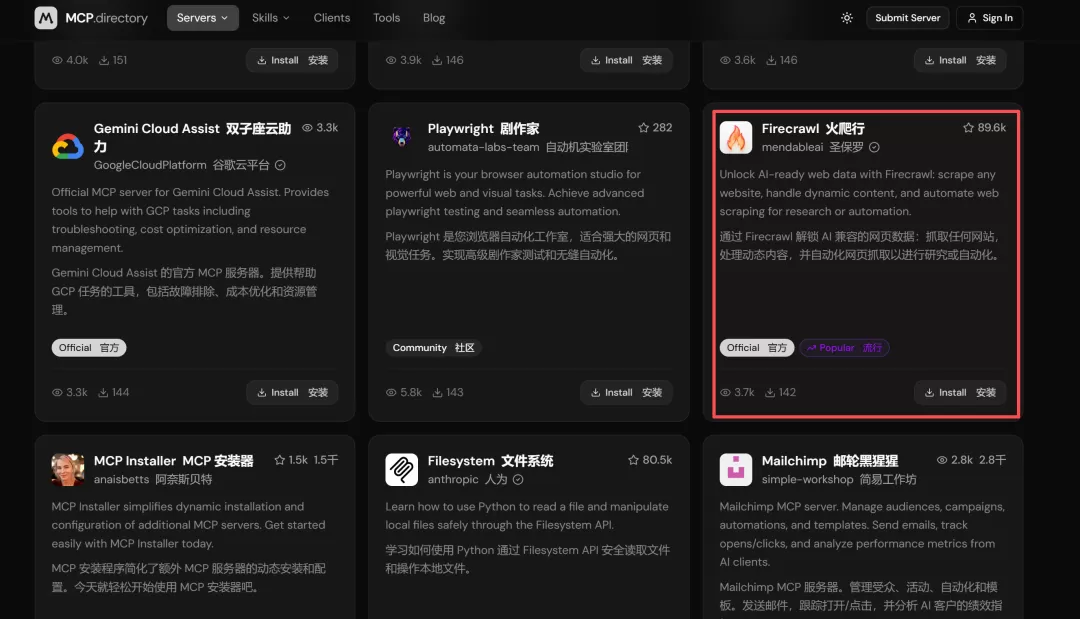The height and width of the screenshot is (619, 1080).
Task: Click the Filesystem description text
Action: [x=527, y=538]
